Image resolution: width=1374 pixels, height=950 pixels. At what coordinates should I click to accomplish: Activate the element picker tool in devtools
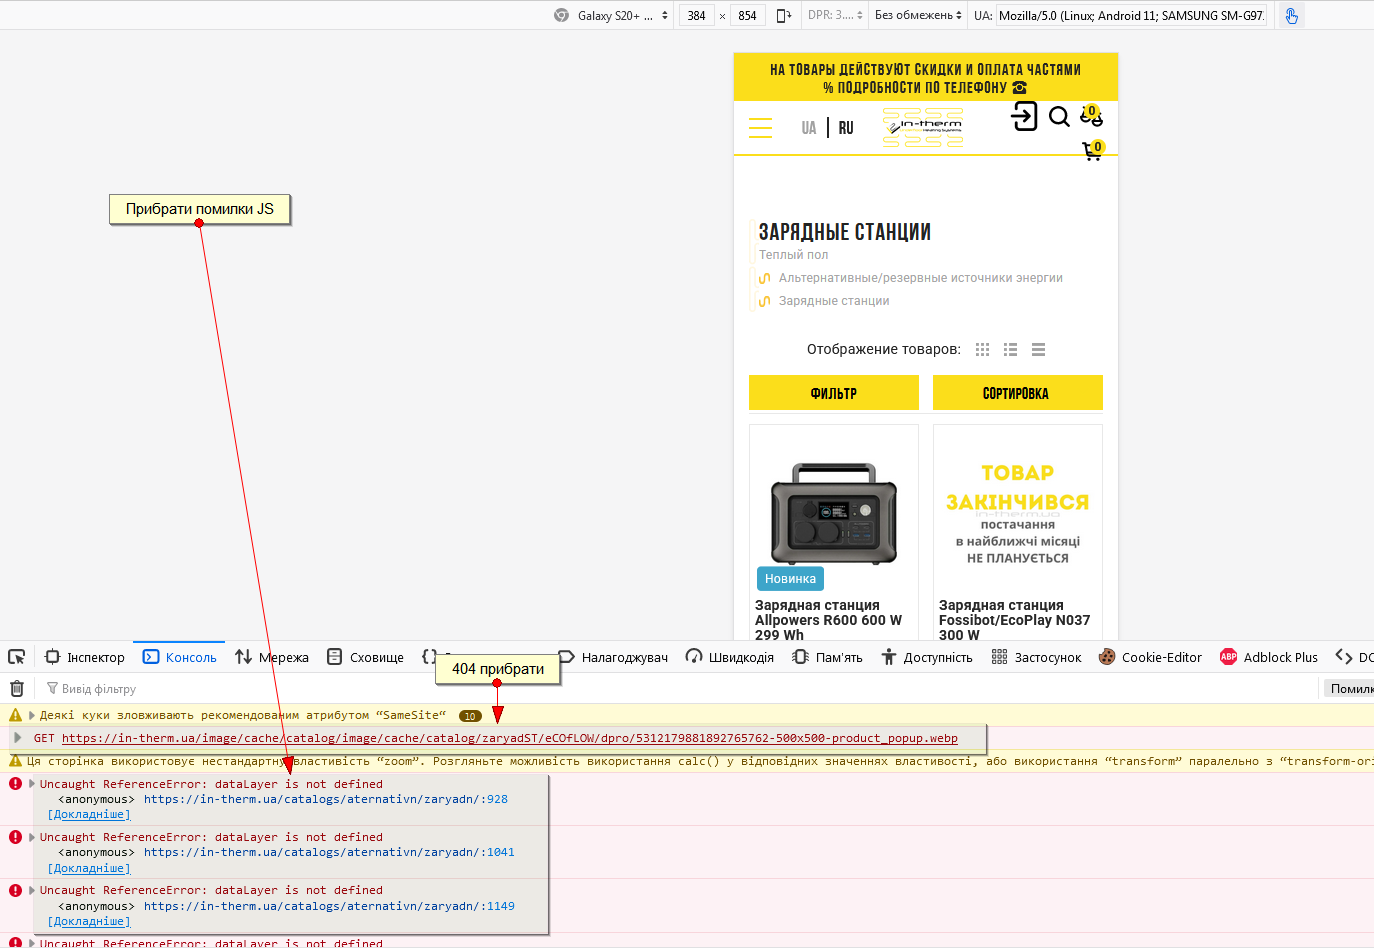17,657
